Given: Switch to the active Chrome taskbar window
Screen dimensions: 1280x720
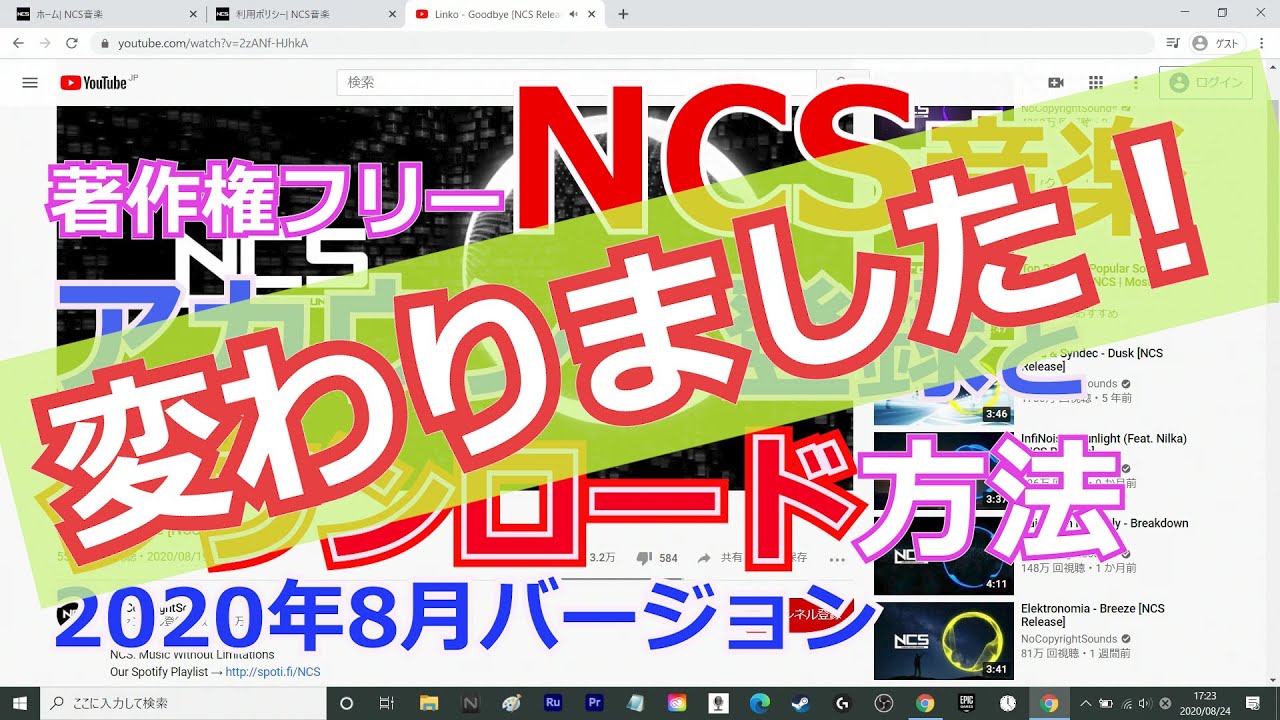Looking at the screenshot, I should tap(1049, 703).
